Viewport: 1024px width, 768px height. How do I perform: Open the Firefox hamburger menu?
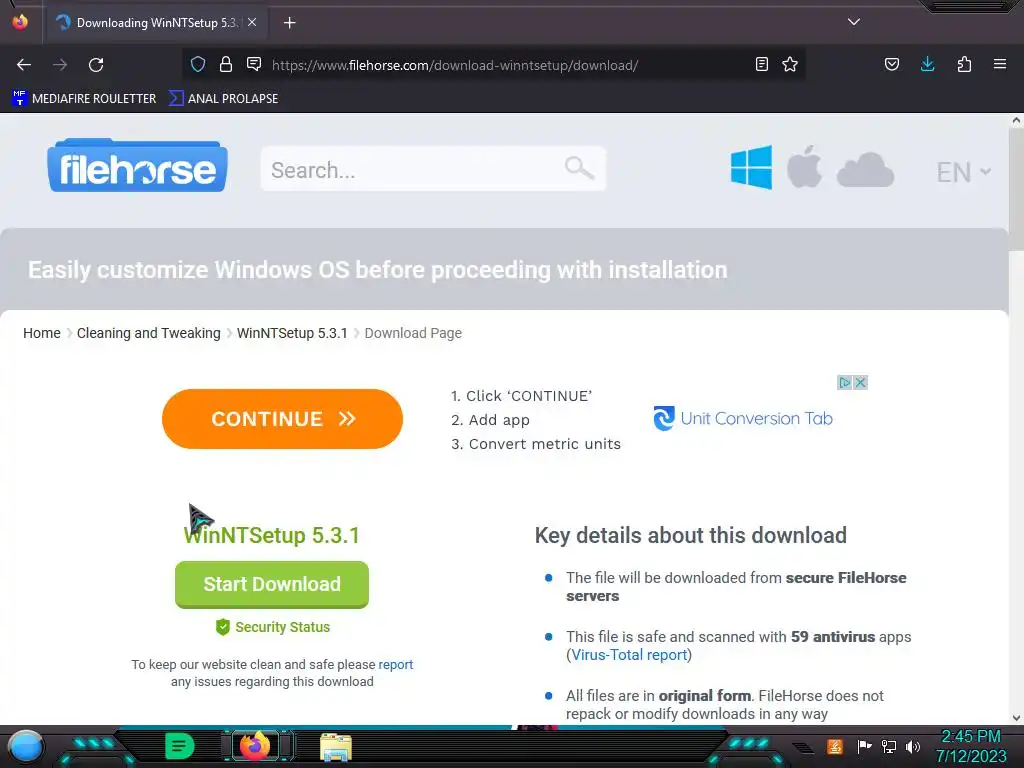pyautogui.click(x=1000, y=64)
